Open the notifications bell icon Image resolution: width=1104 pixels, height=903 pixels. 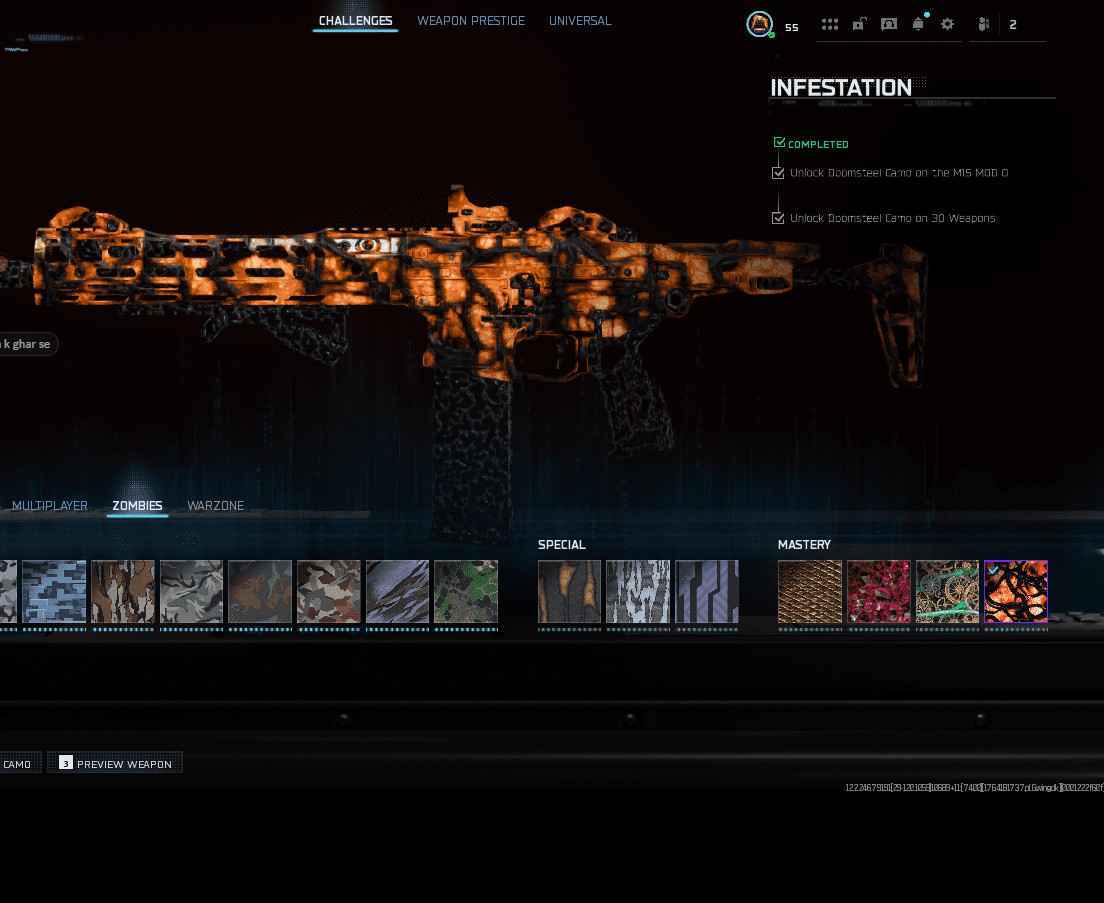919,24
